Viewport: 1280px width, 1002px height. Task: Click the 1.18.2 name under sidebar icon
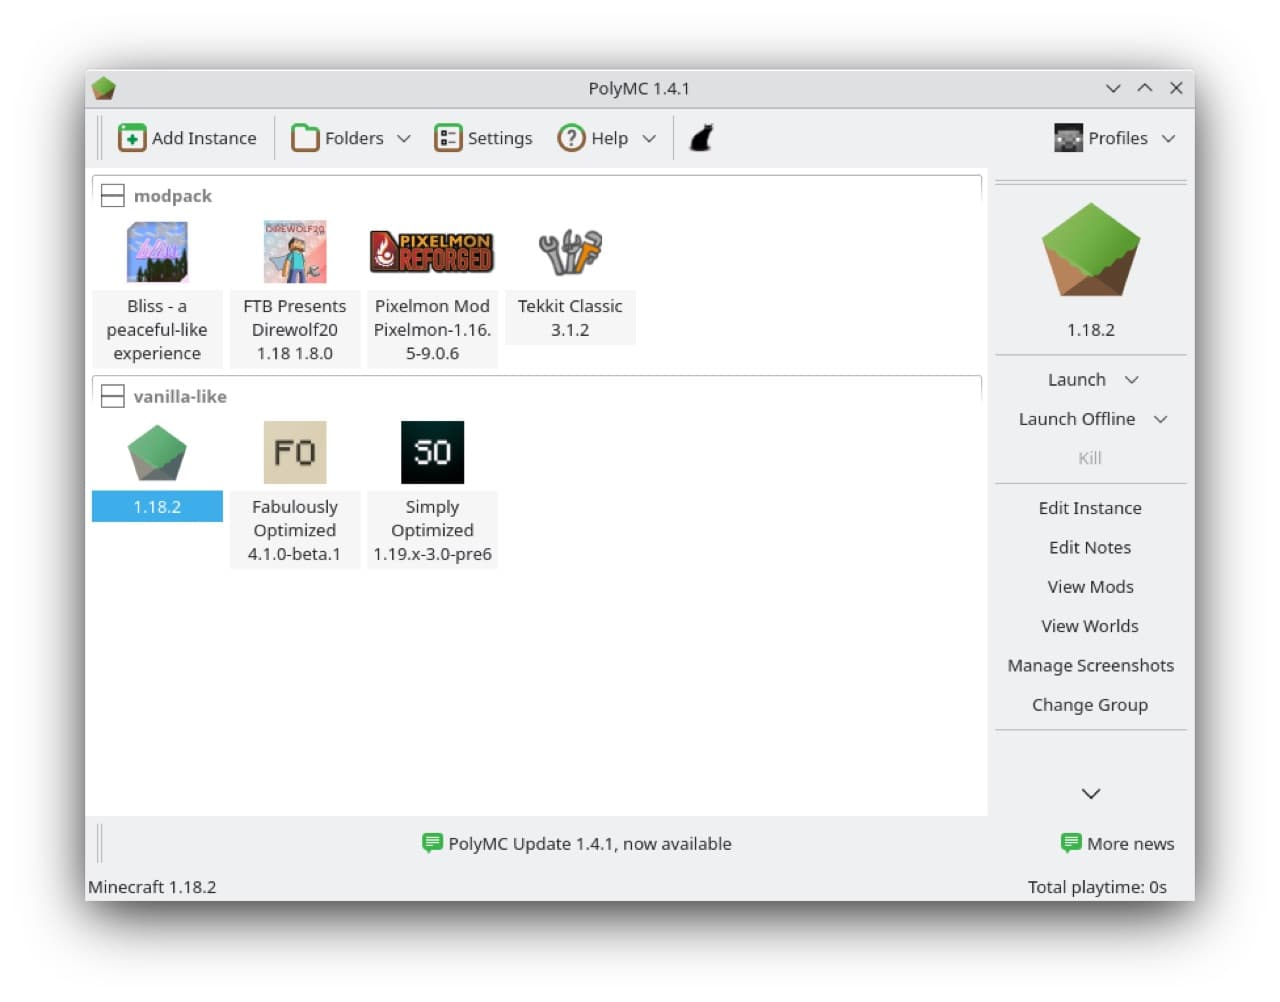point(1091,330)
